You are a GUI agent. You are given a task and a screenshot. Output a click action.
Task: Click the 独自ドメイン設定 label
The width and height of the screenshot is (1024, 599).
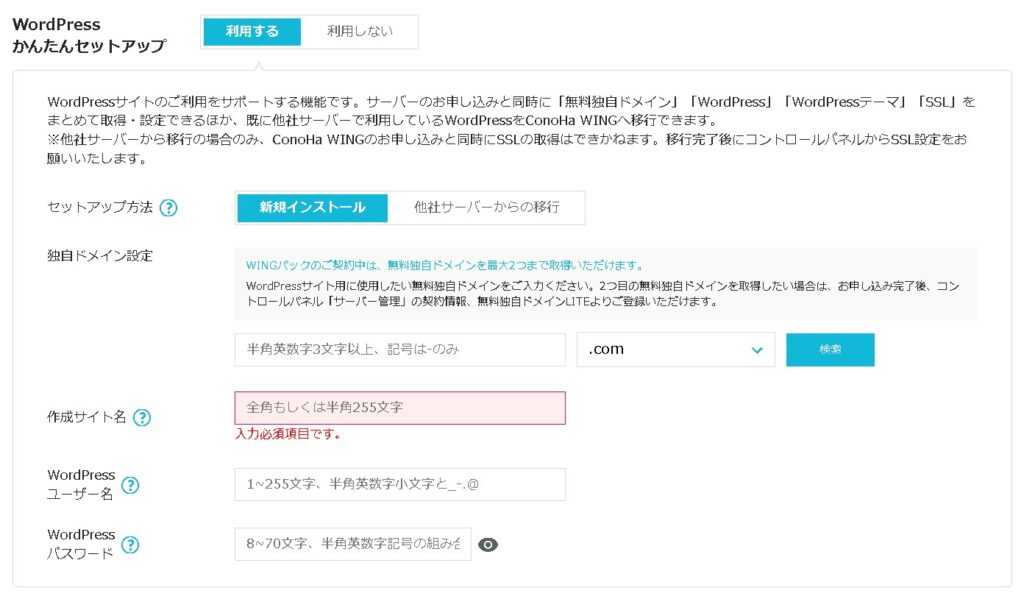point(100,256)
